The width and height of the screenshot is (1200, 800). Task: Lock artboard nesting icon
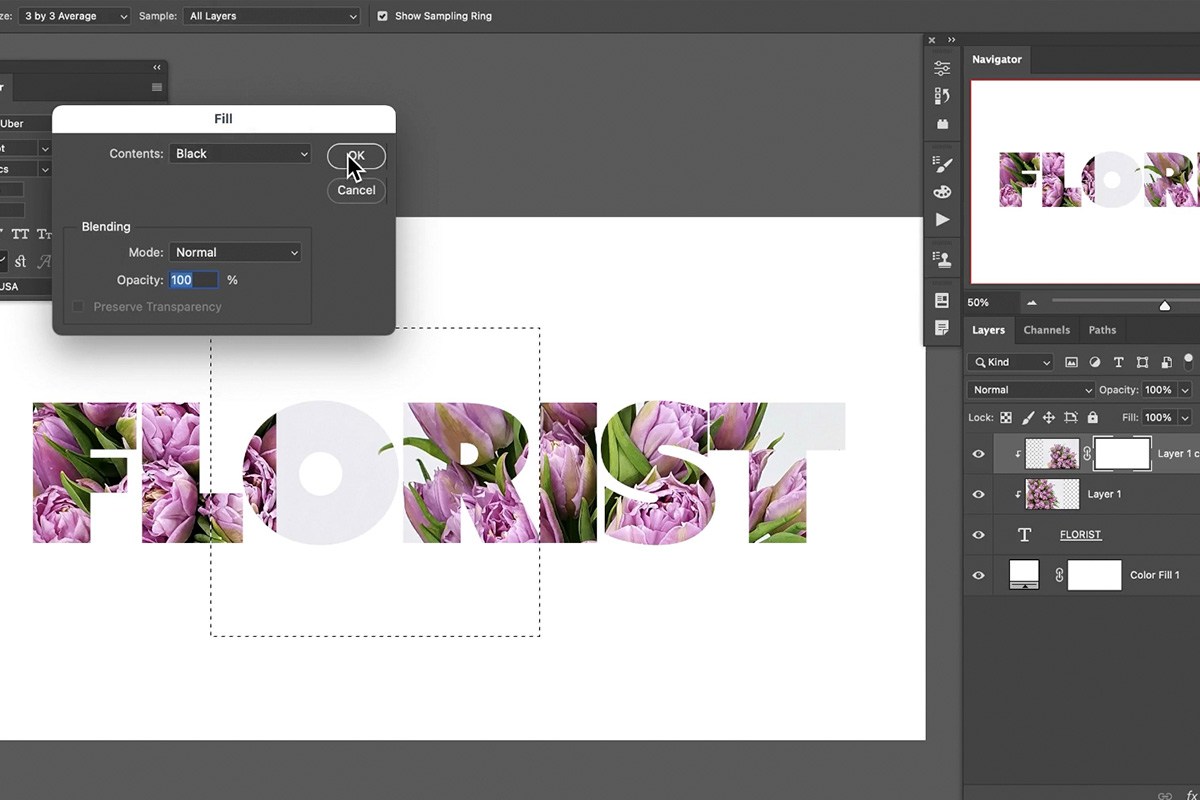(x=1071, y=417)
